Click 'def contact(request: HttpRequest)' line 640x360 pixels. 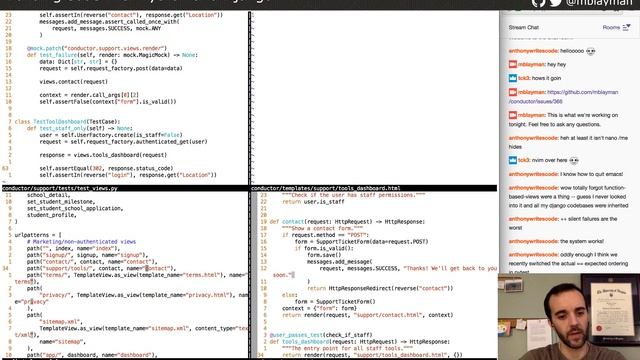click(347, 222)
